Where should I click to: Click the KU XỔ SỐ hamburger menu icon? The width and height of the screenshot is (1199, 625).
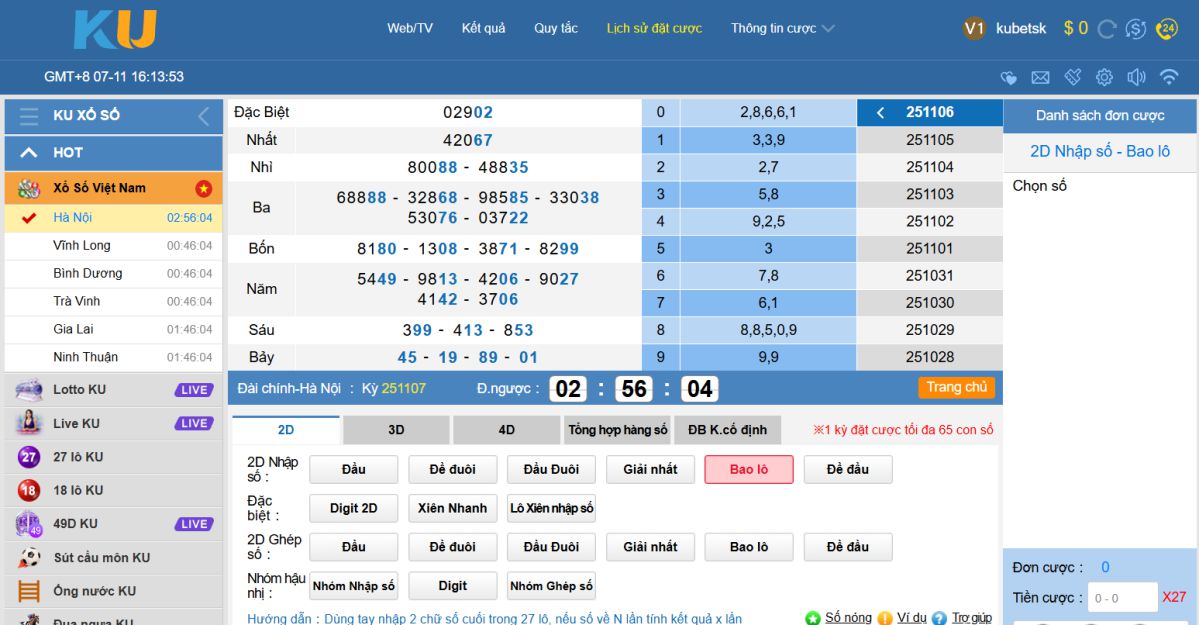point(29,116)
